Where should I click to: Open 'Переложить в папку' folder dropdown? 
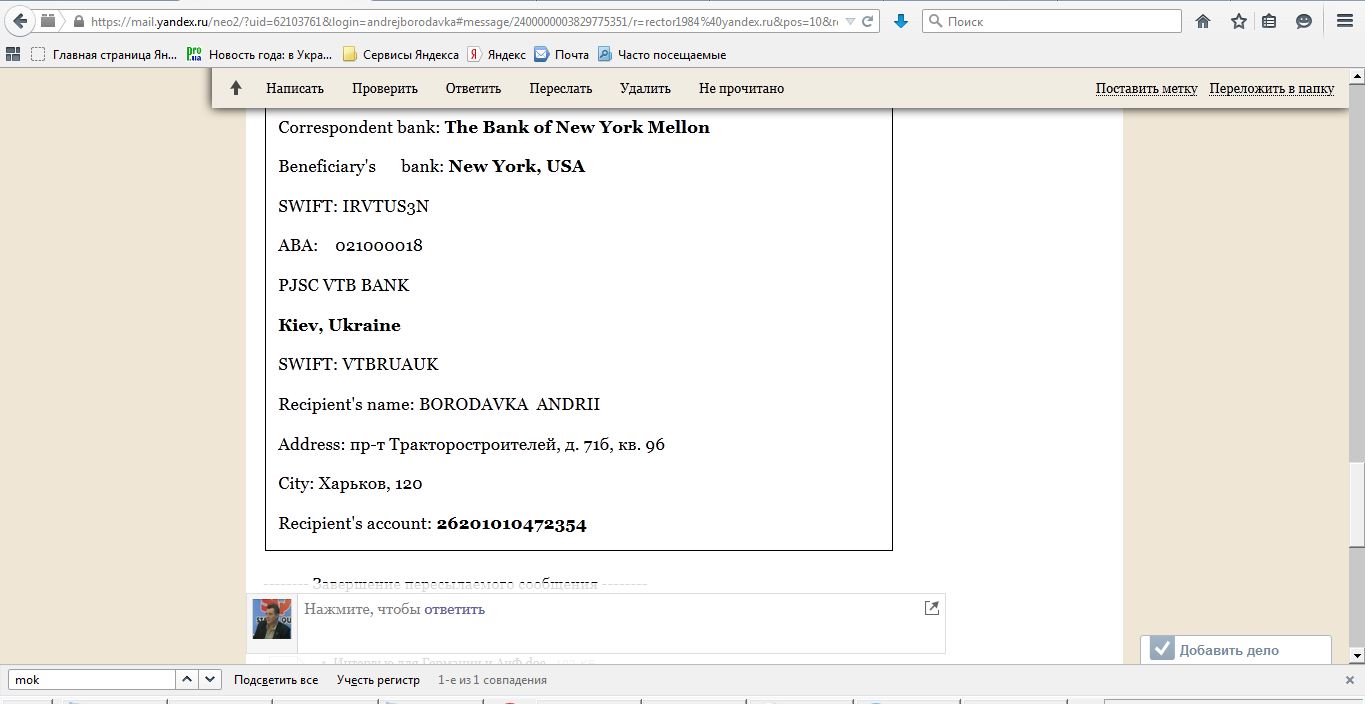[1271, 88]
